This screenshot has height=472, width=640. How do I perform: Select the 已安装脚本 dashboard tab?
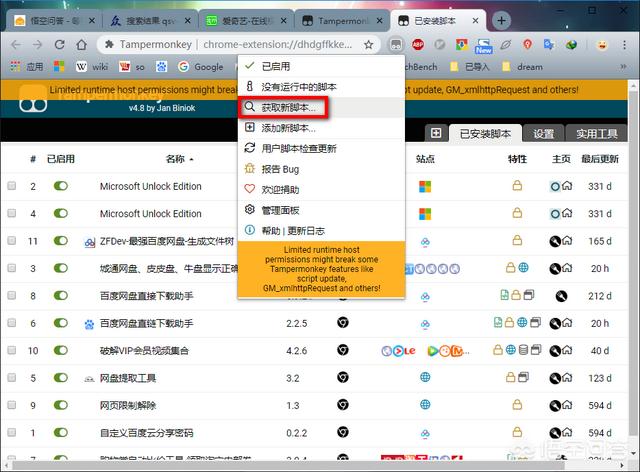[x=485, y=134]
